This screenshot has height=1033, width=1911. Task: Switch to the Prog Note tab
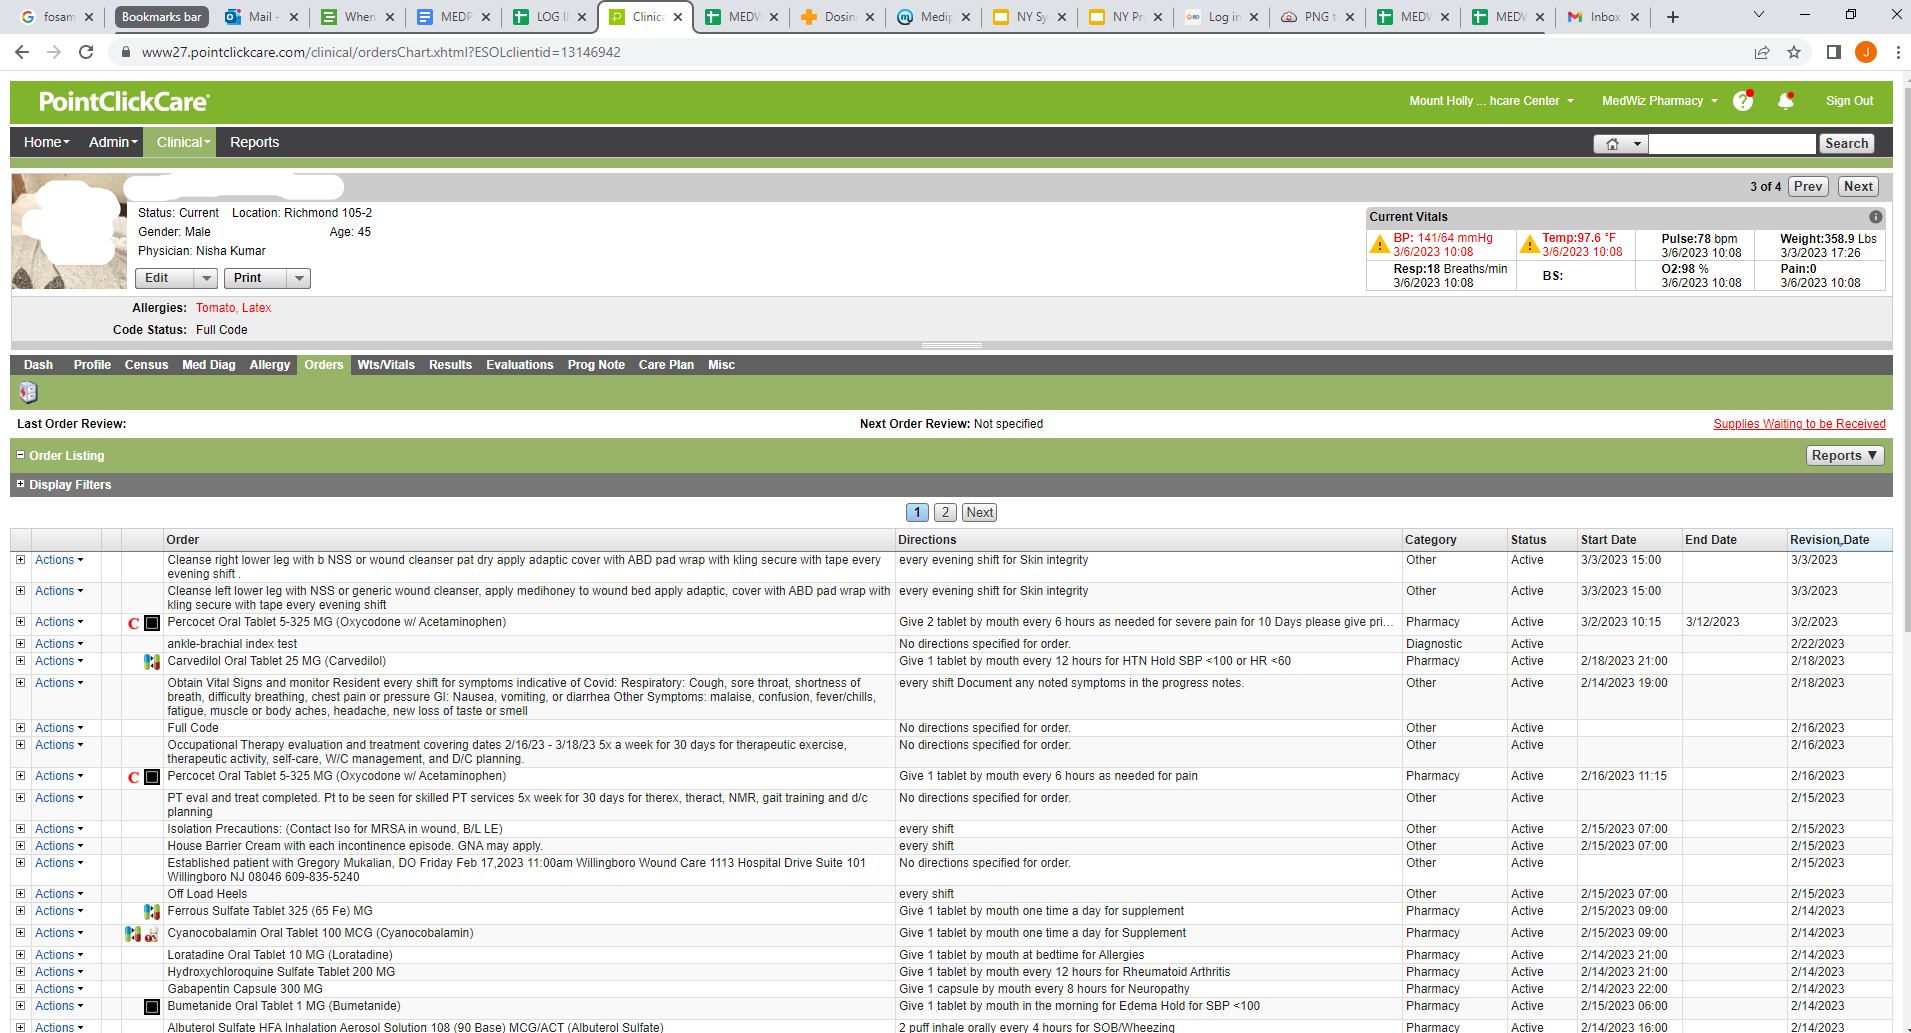(x=596, y=365)
